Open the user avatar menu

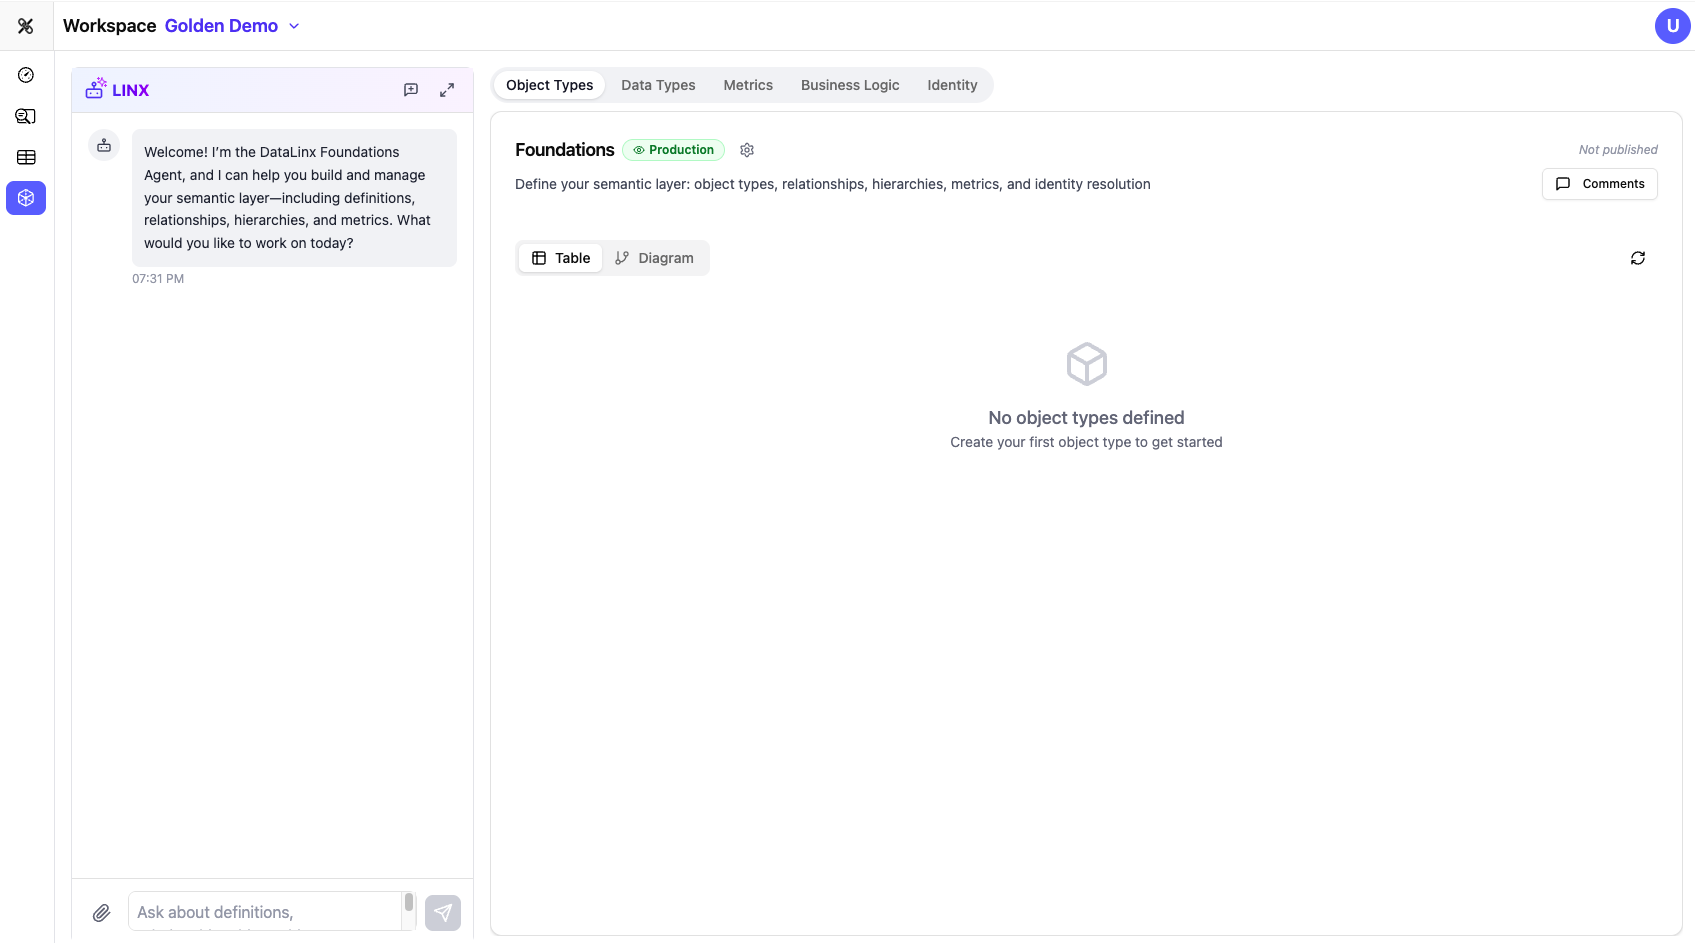point(1672,26)
